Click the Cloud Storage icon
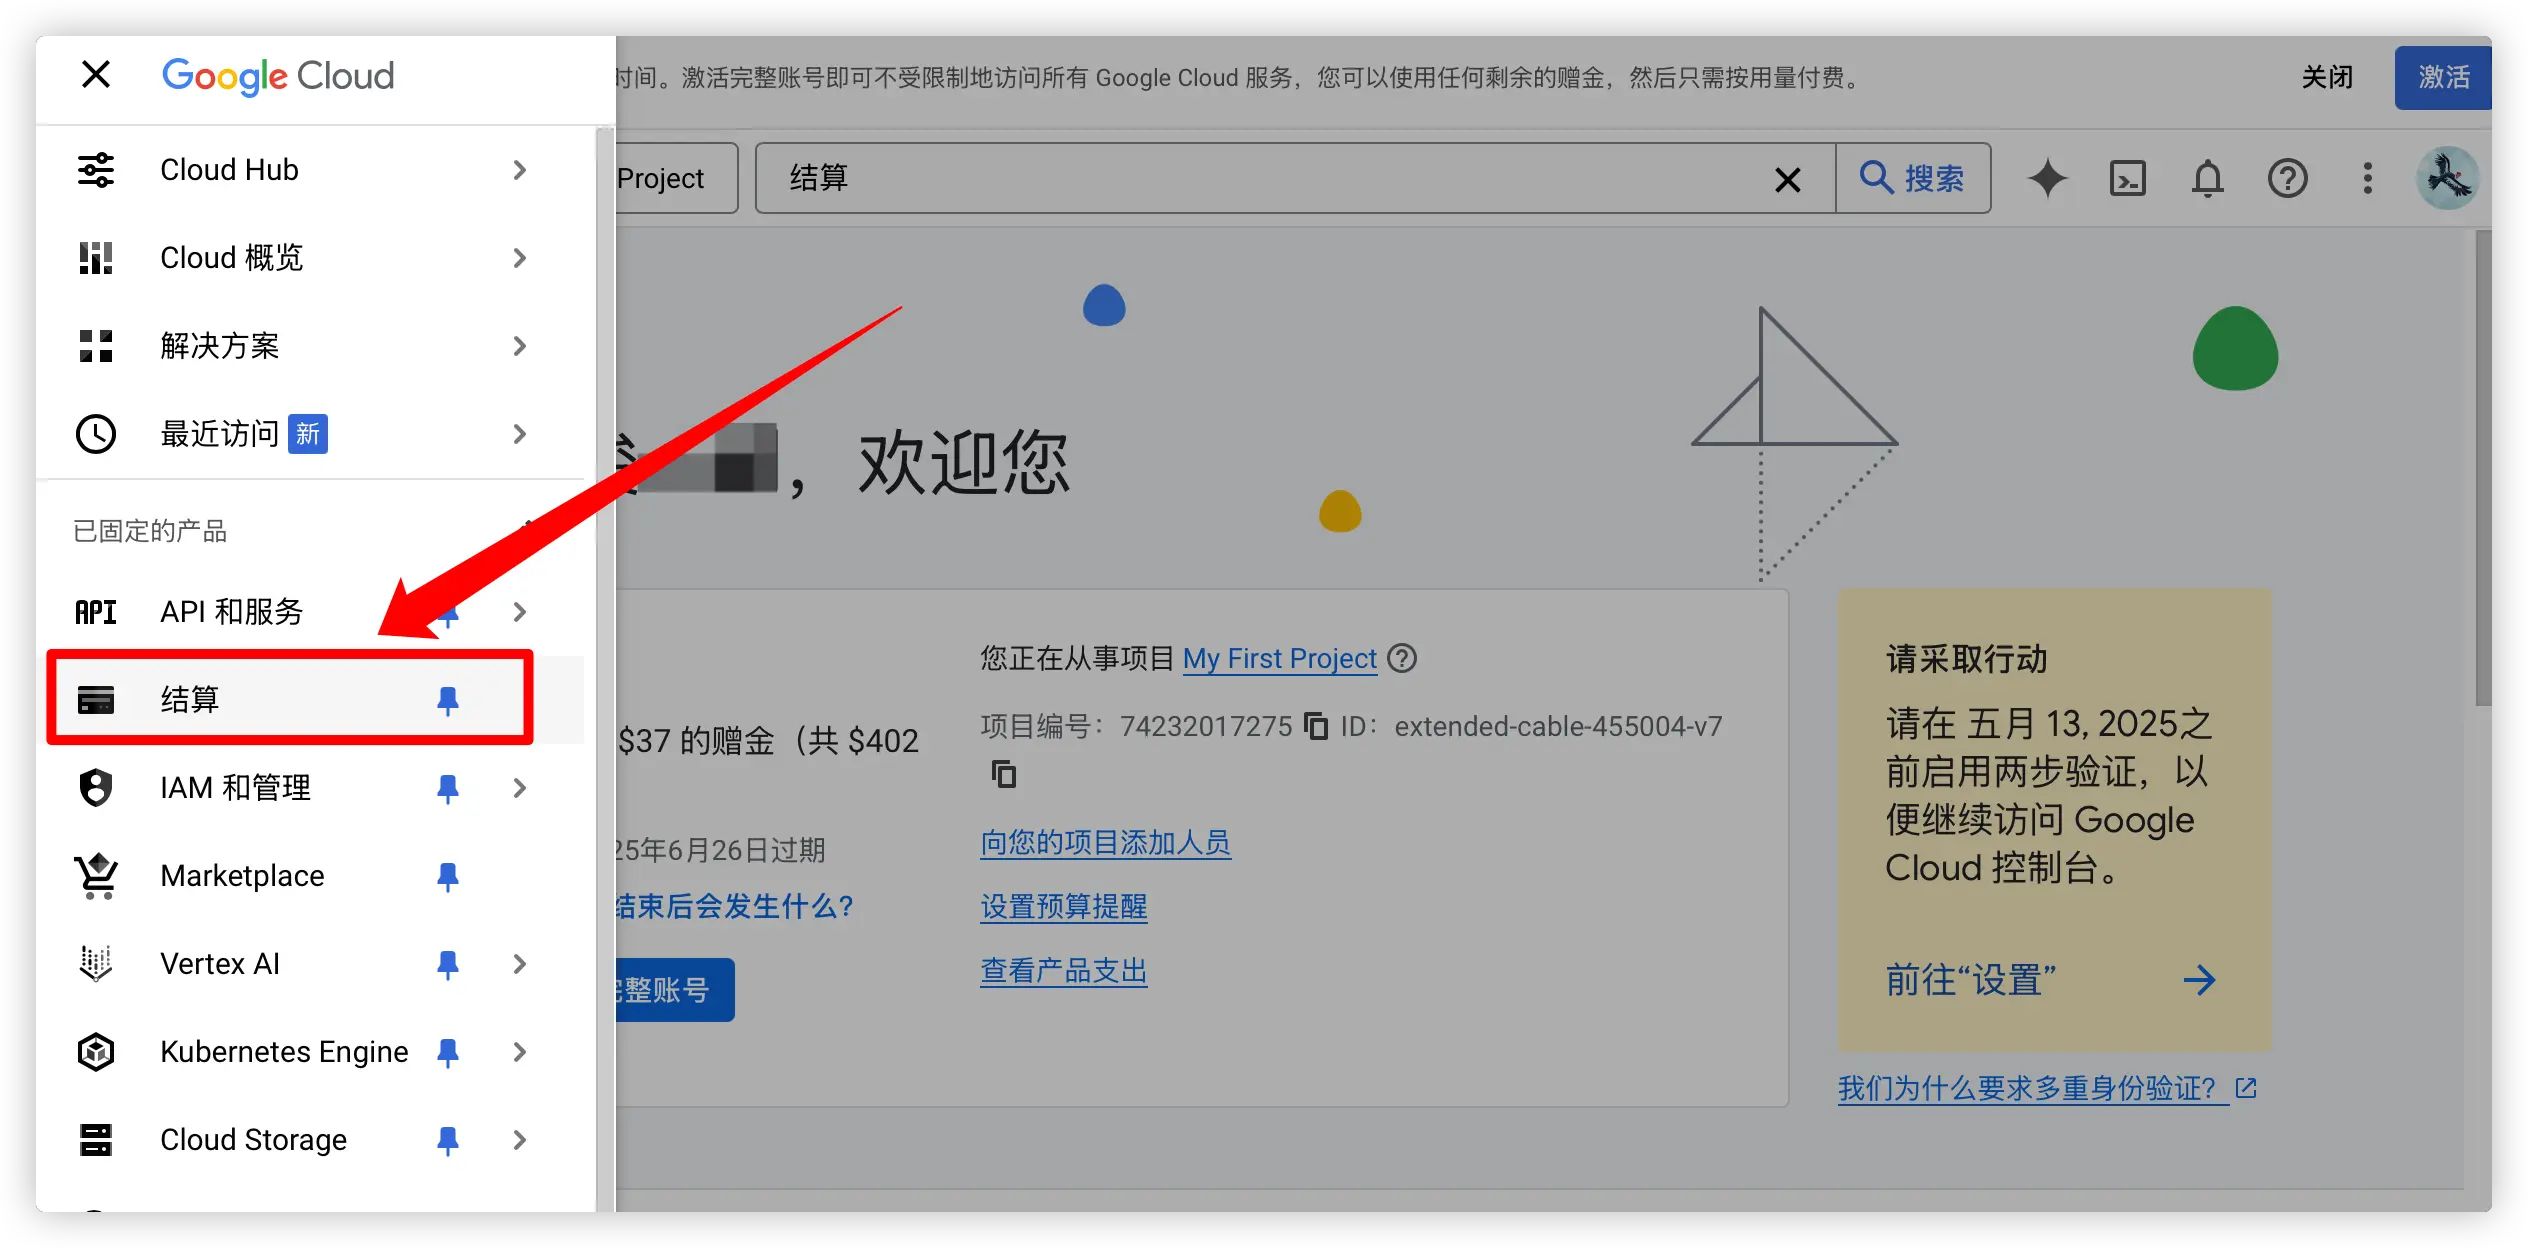This screenshot has height=1248, width=2528. tap(96, 1140)
